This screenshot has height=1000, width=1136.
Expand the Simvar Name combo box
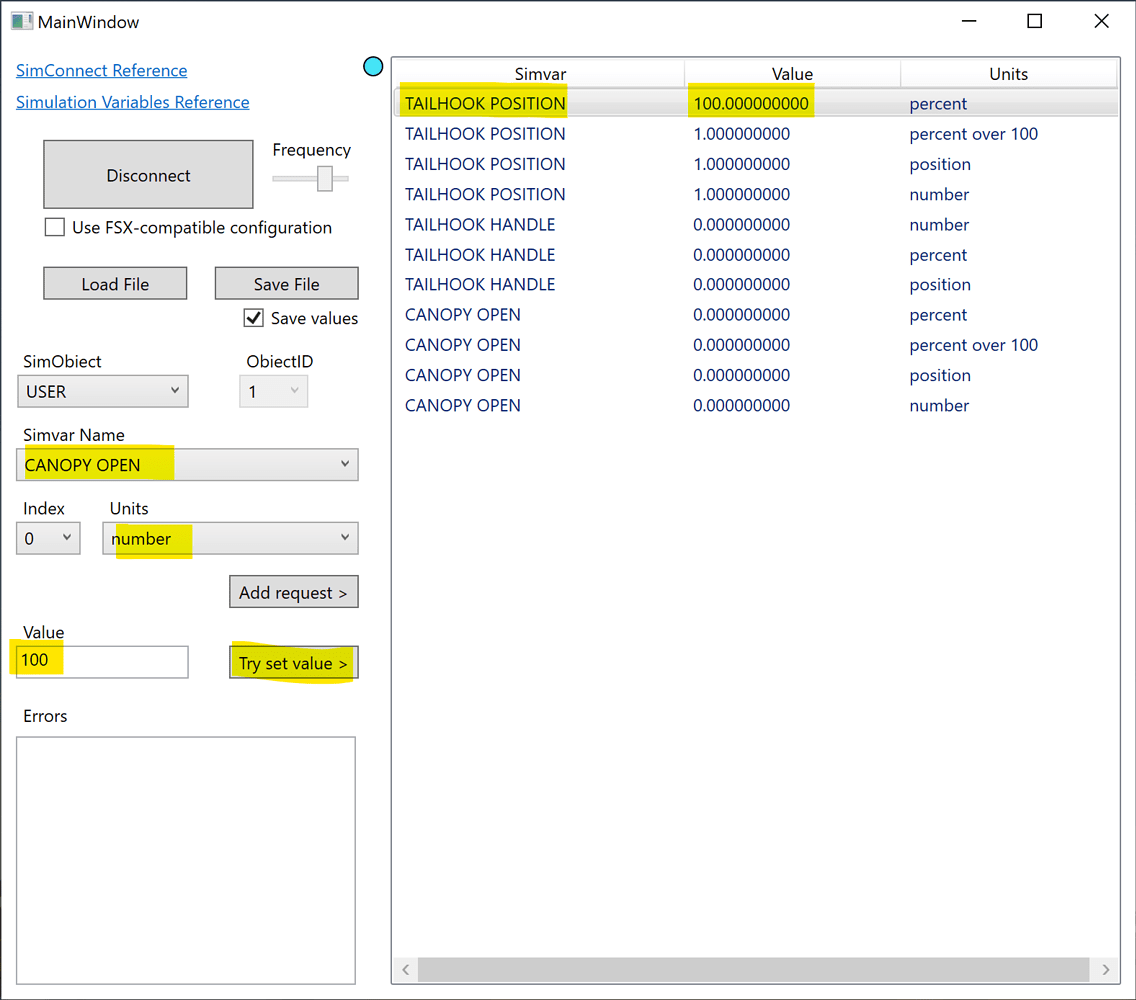[x=187, y=465]
